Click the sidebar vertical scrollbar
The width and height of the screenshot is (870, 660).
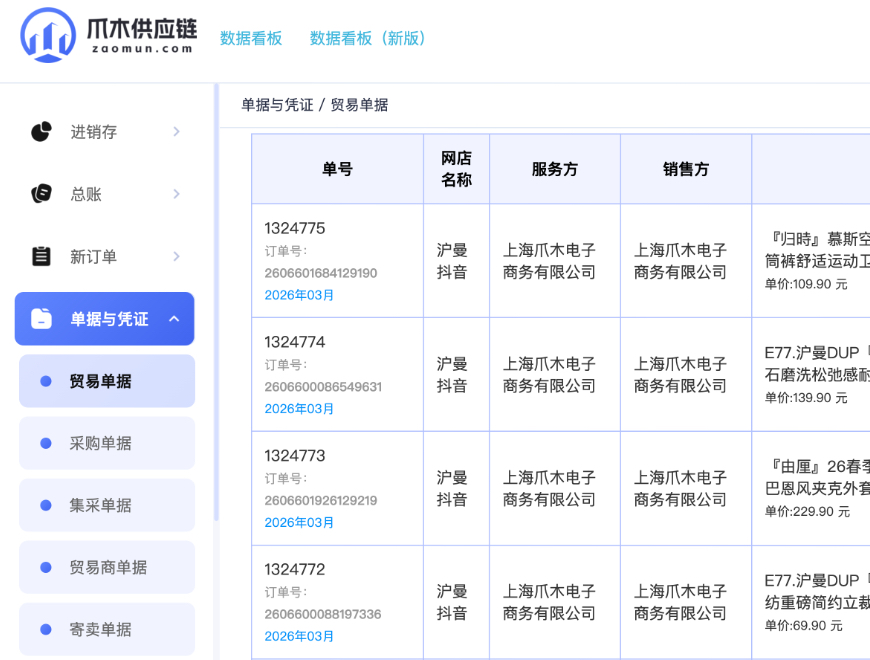point(216,302)
